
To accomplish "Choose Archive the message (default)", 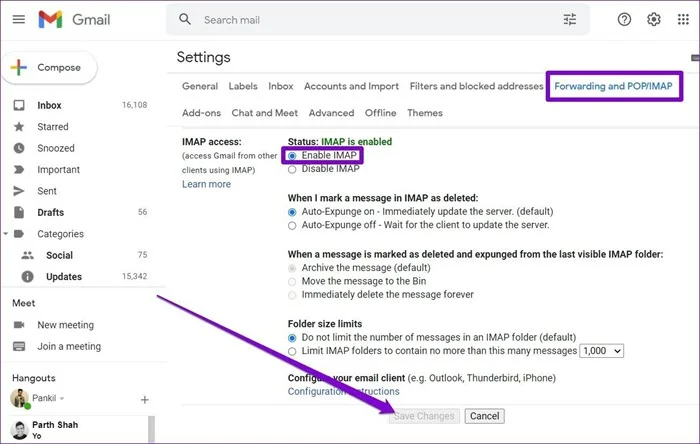I will click(292, 268).
